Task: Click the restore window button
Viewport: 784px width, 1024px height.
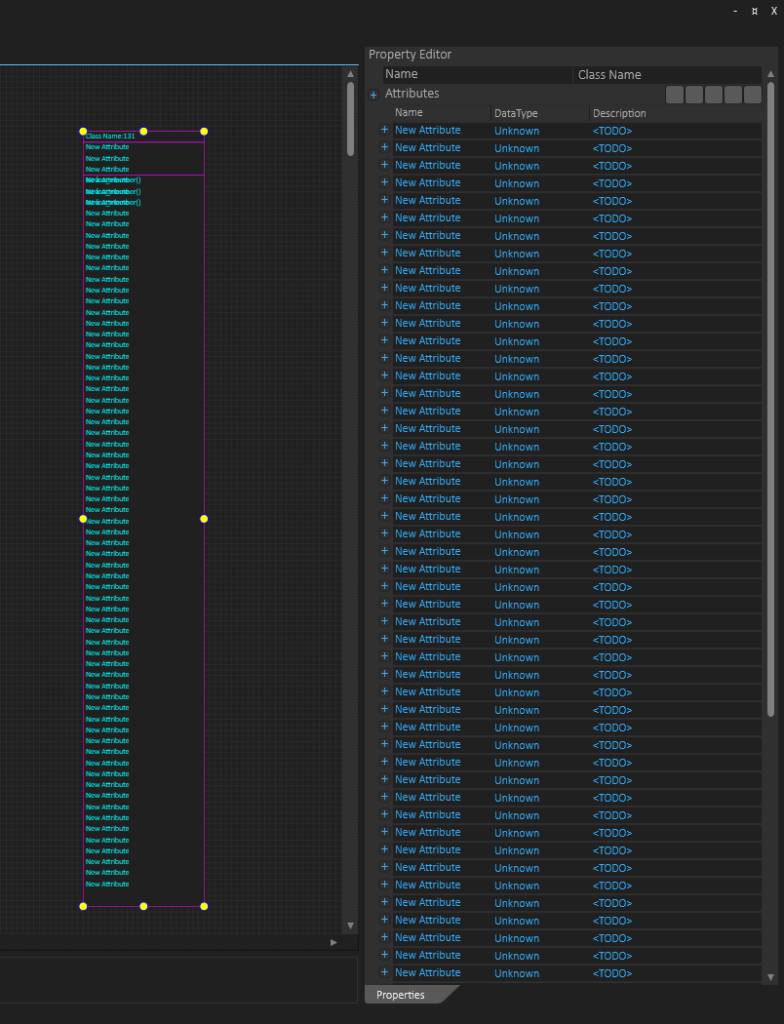Action: (755, 11)
